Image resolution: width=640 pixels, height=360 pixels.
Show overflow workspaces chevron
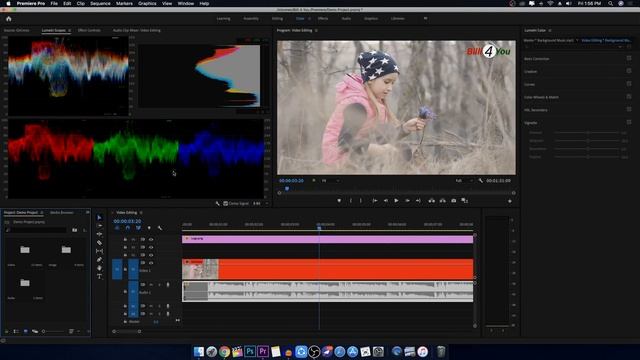pyautogui.click(x=425, y=18)
